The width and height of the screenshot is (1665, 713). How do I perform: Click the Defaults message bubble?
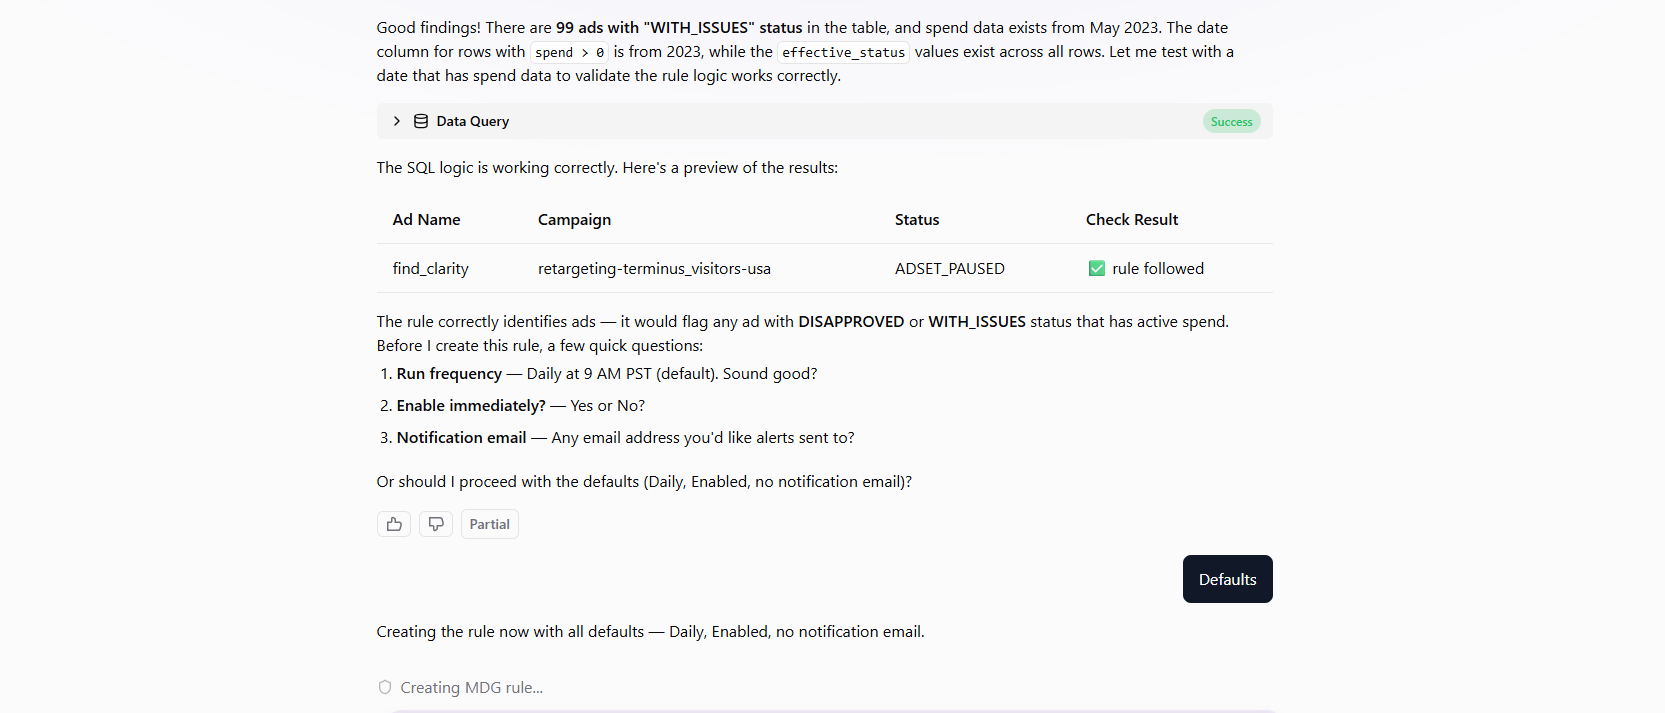[1227, 579]
